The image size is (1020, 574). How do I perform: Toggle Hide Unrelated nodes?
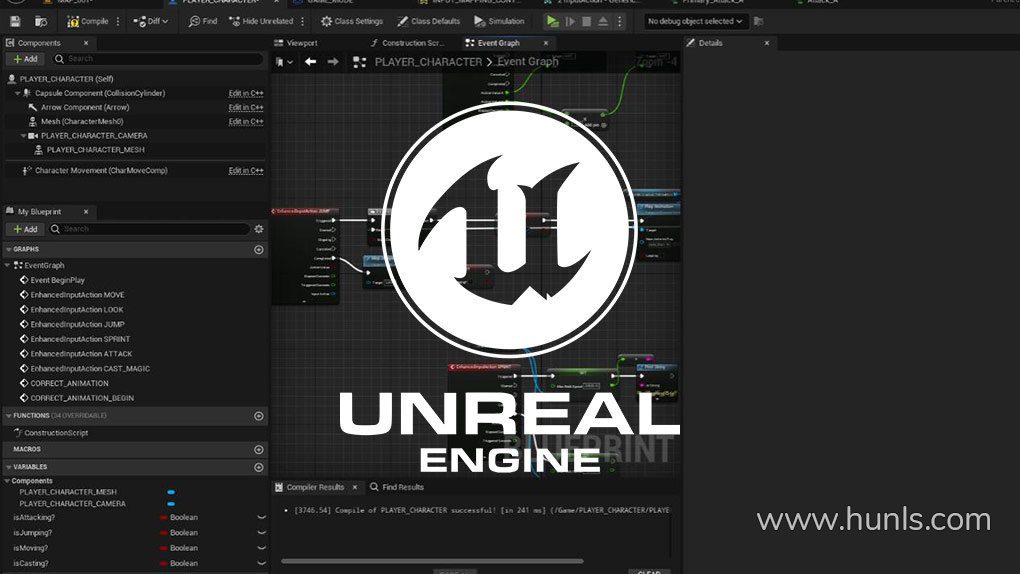point(261,21)
